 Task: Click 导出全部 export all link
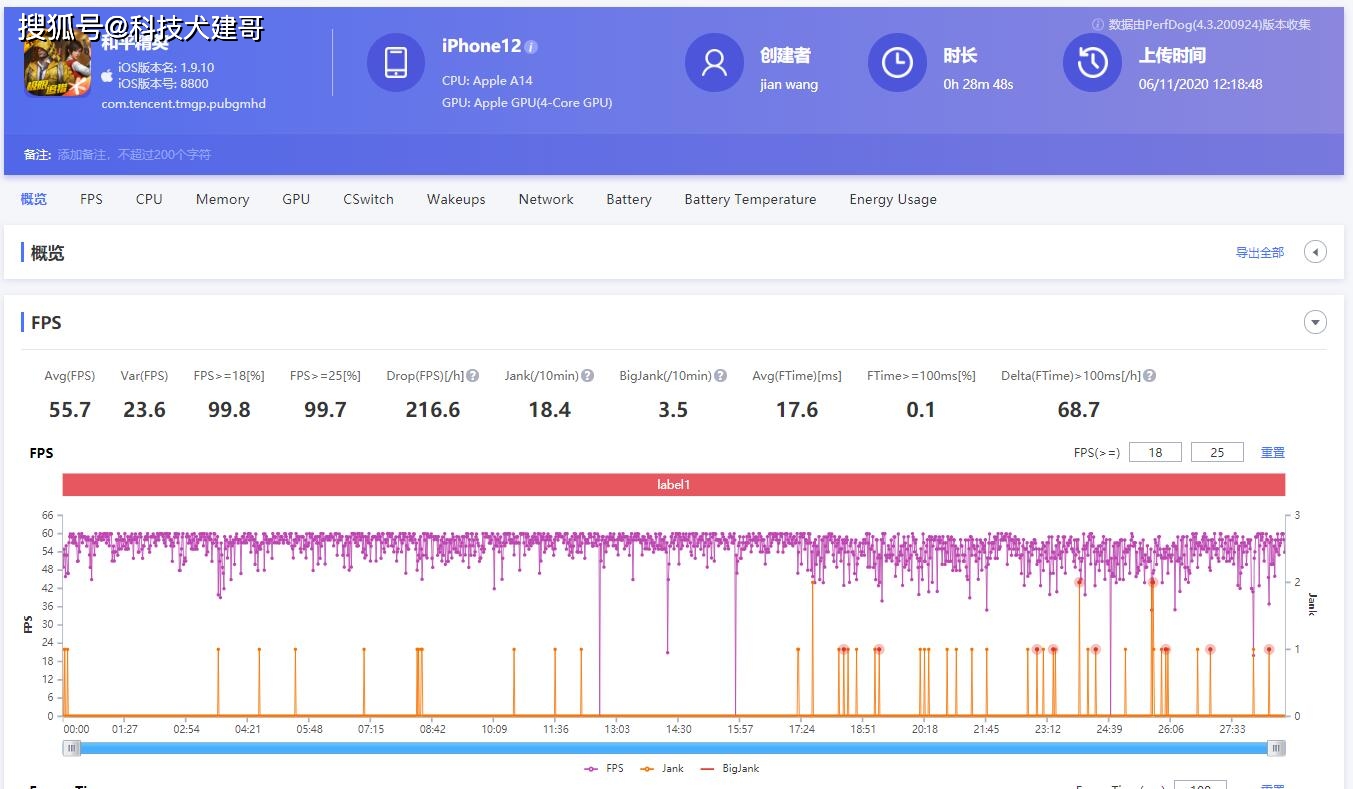click(x=1260, y=253)
